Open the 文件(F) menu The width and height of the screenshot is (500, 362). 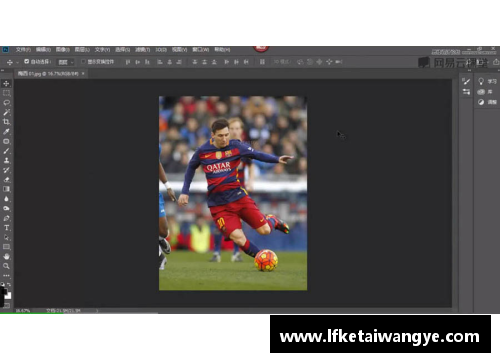point(23,50)
